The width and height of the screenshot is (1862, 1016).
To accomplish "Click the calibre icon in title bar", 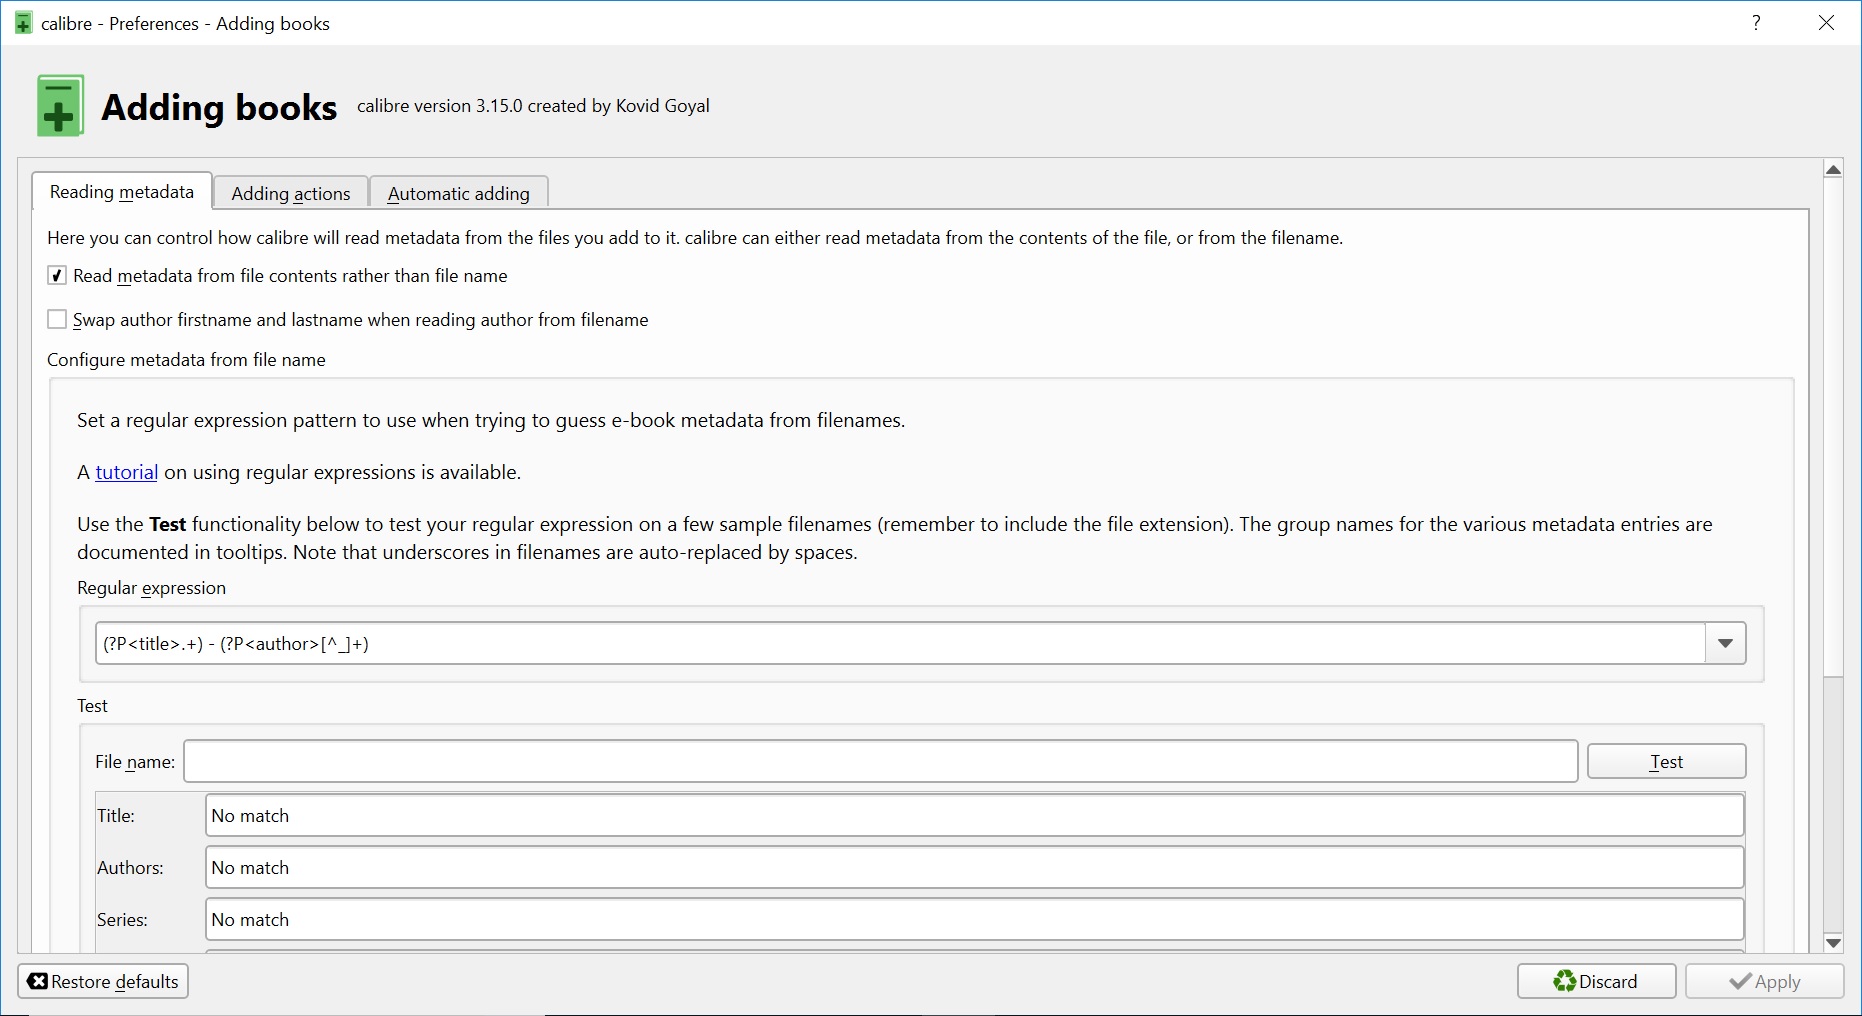I will point(24,23).
